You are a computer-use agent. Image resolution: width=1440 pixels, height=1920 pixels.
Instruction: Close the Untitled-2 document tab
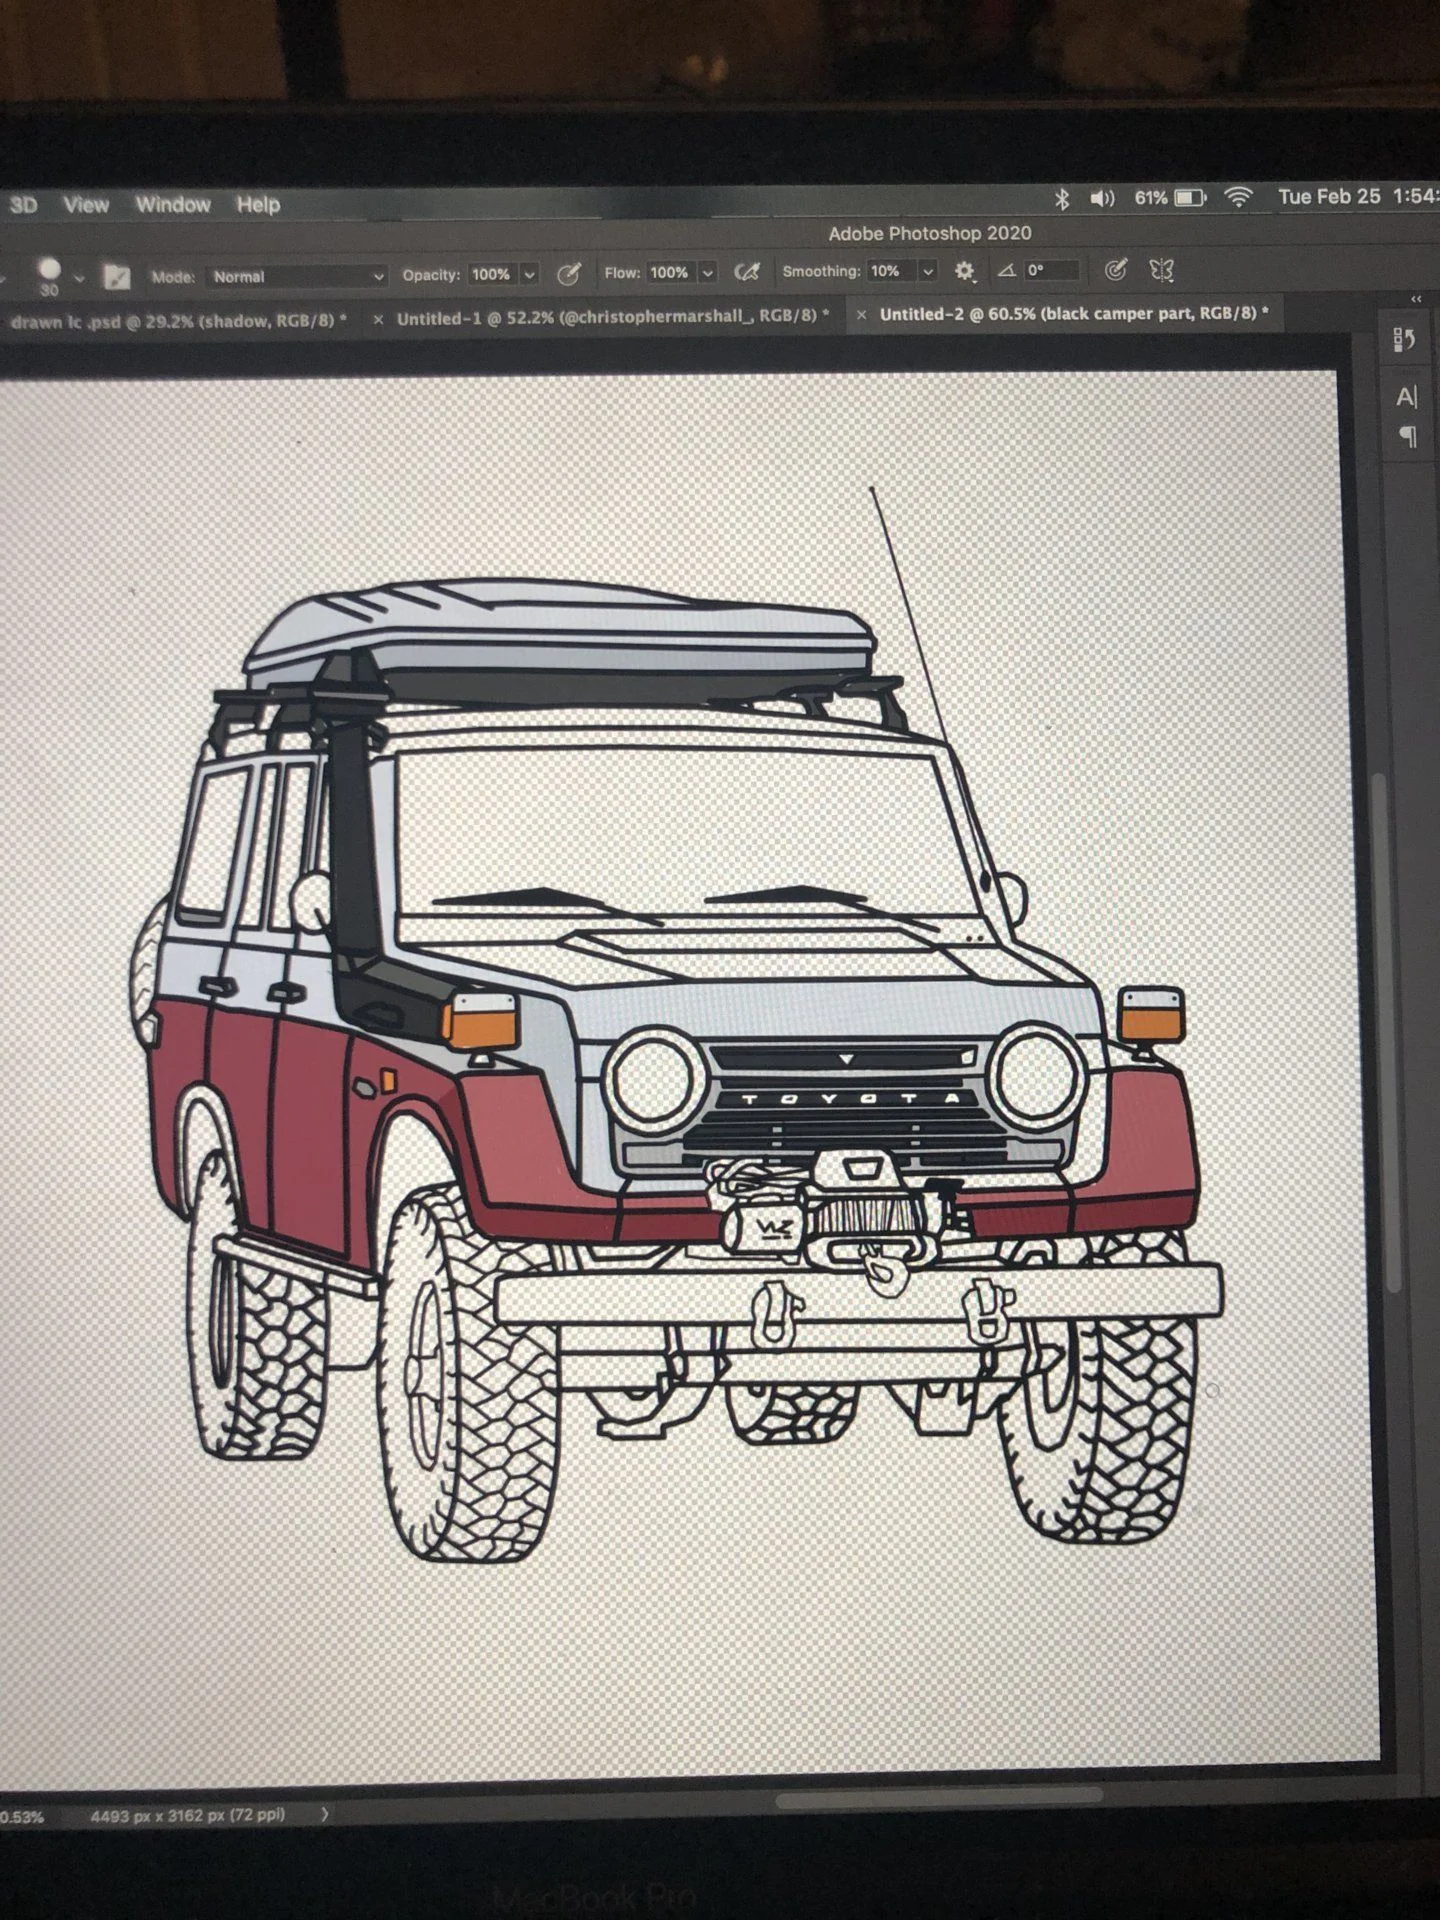point(861,315)
